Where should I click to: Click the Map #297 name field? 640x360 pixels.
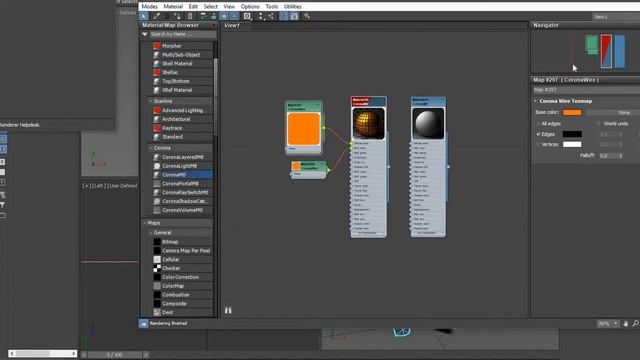586,90
